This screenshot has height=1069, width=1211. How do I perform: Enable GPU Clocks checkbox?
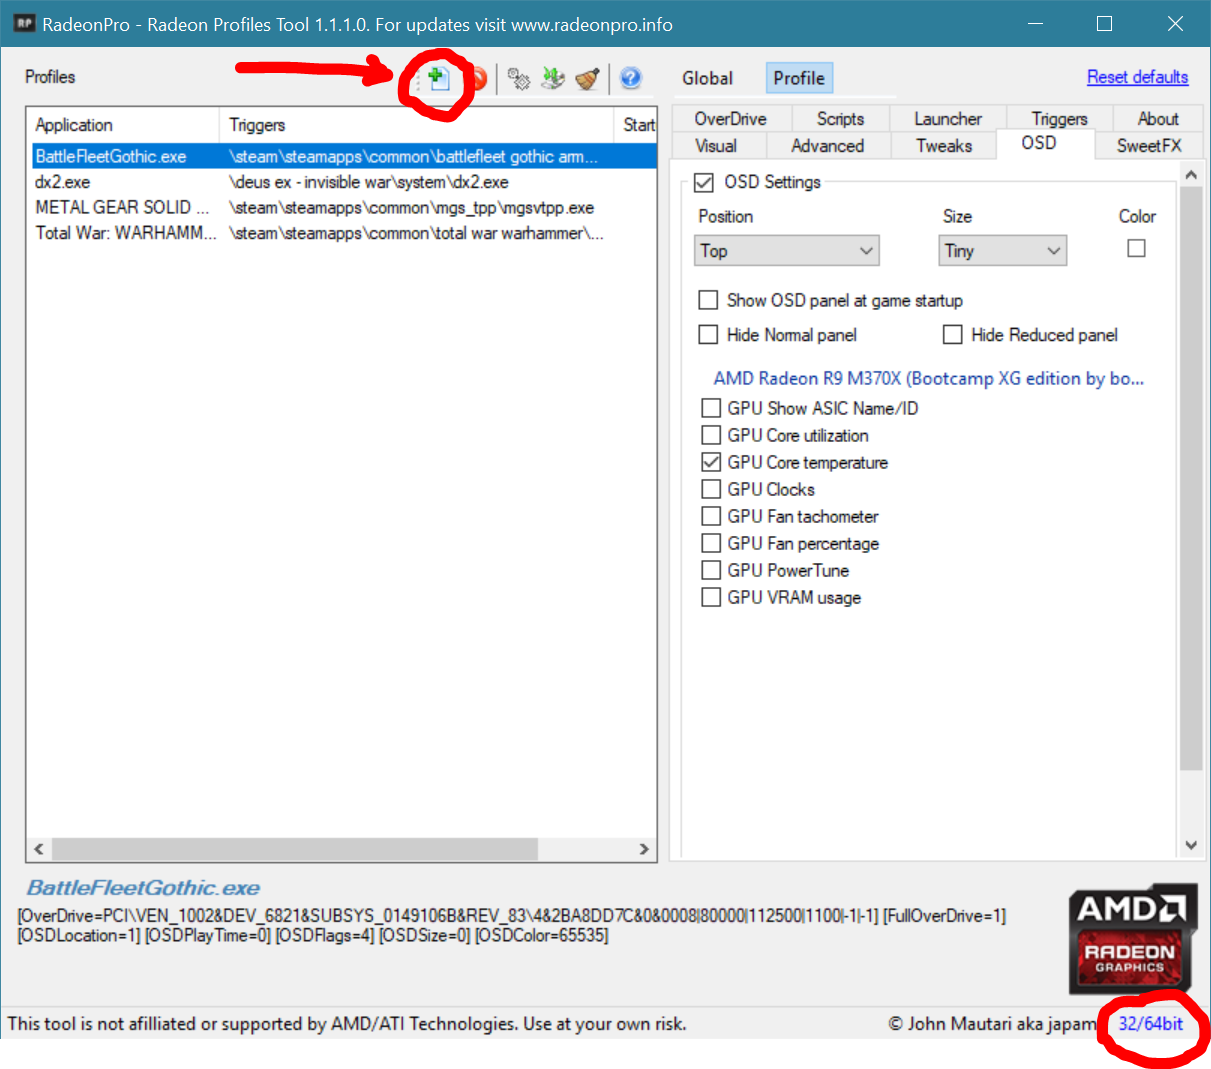711,489
